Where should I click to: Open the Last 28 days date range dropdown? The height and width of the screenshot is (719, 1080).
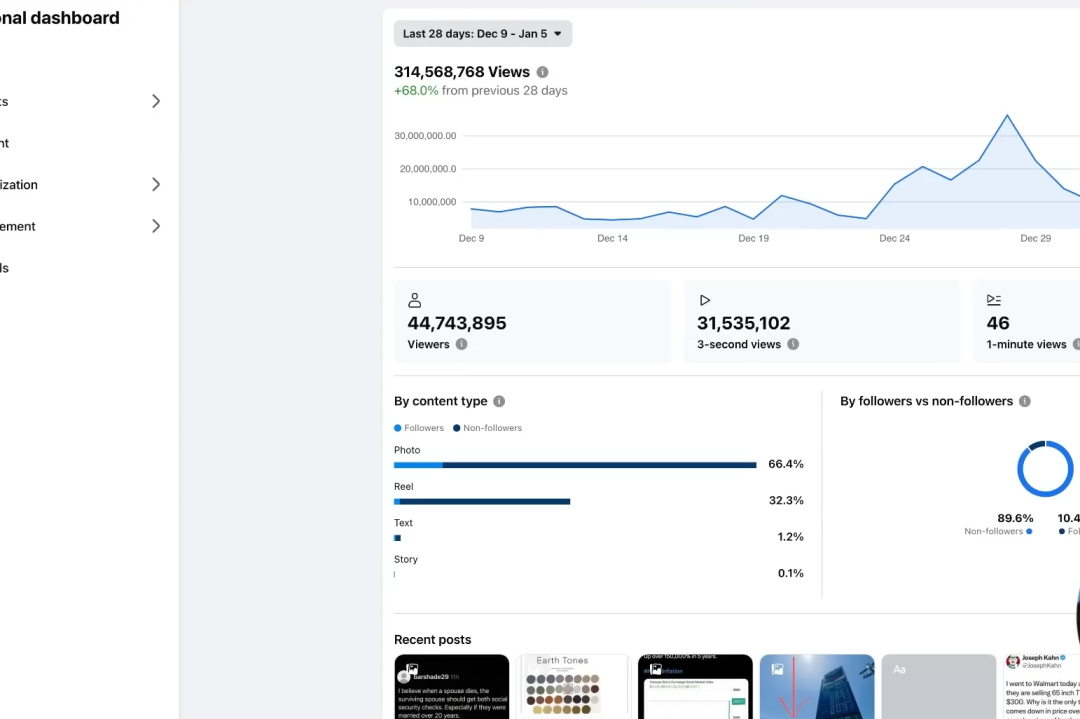(482, 34)
